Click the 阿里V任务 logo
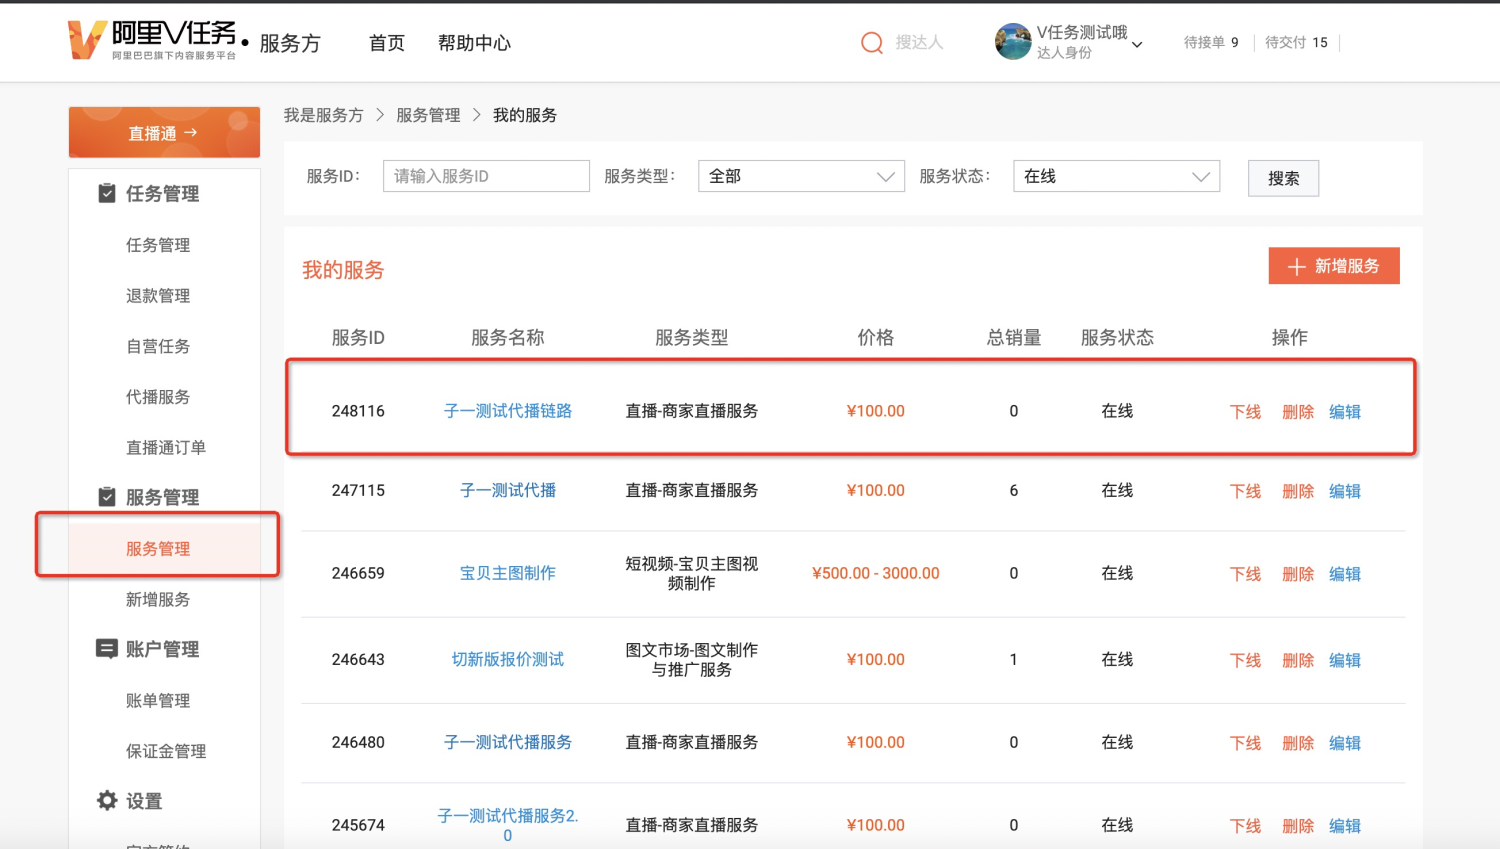 153,41
